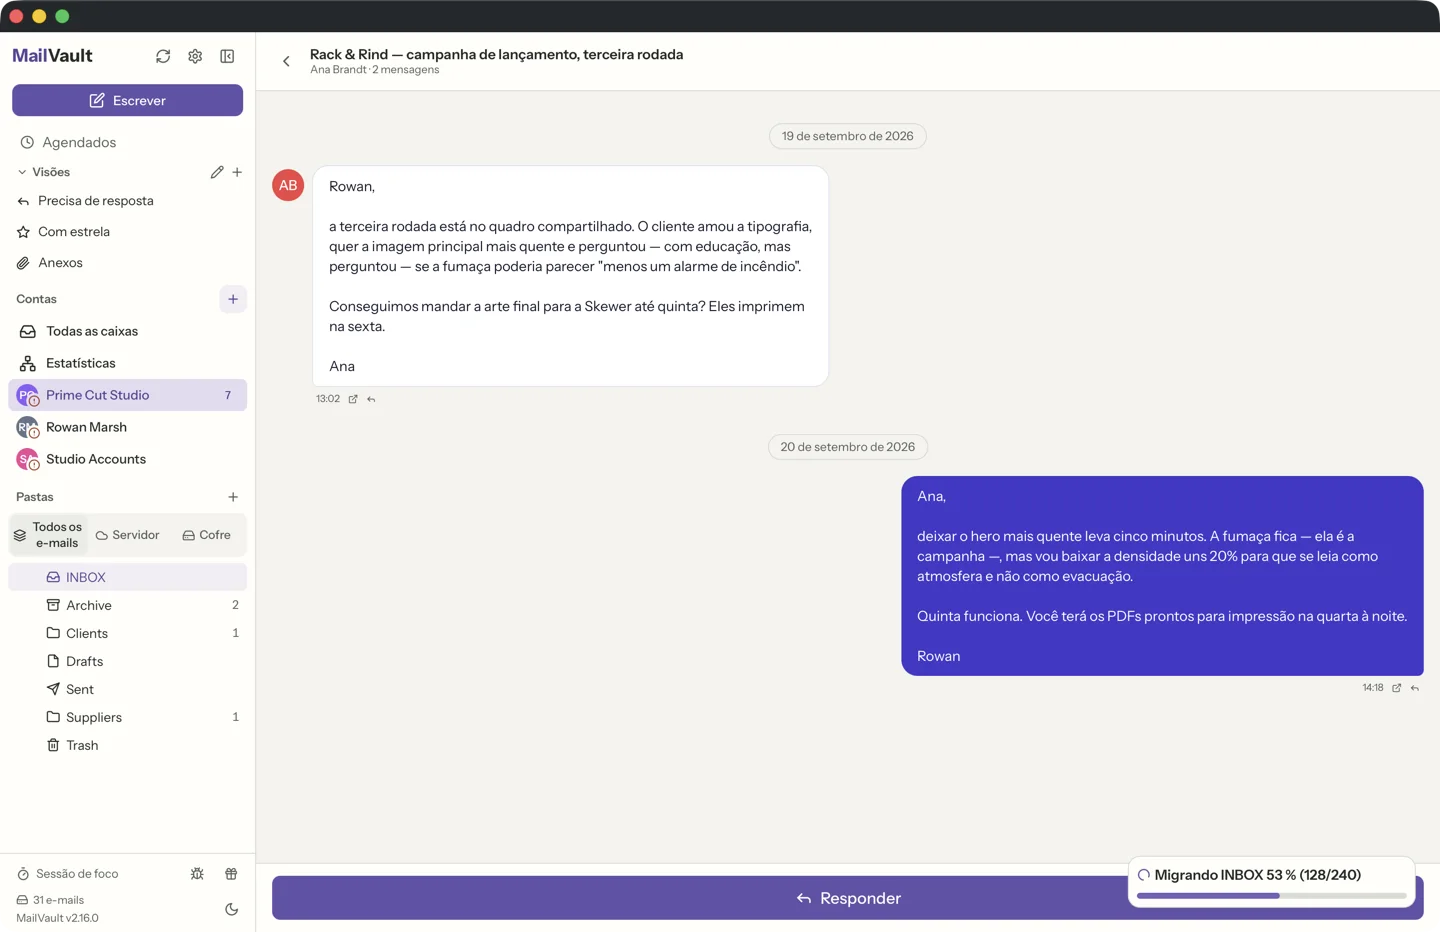Image resolution: width=1440 pixels, height=932 pixels.
Task: Select the Prime Cut Studio account
Action: tap(127, 395)
